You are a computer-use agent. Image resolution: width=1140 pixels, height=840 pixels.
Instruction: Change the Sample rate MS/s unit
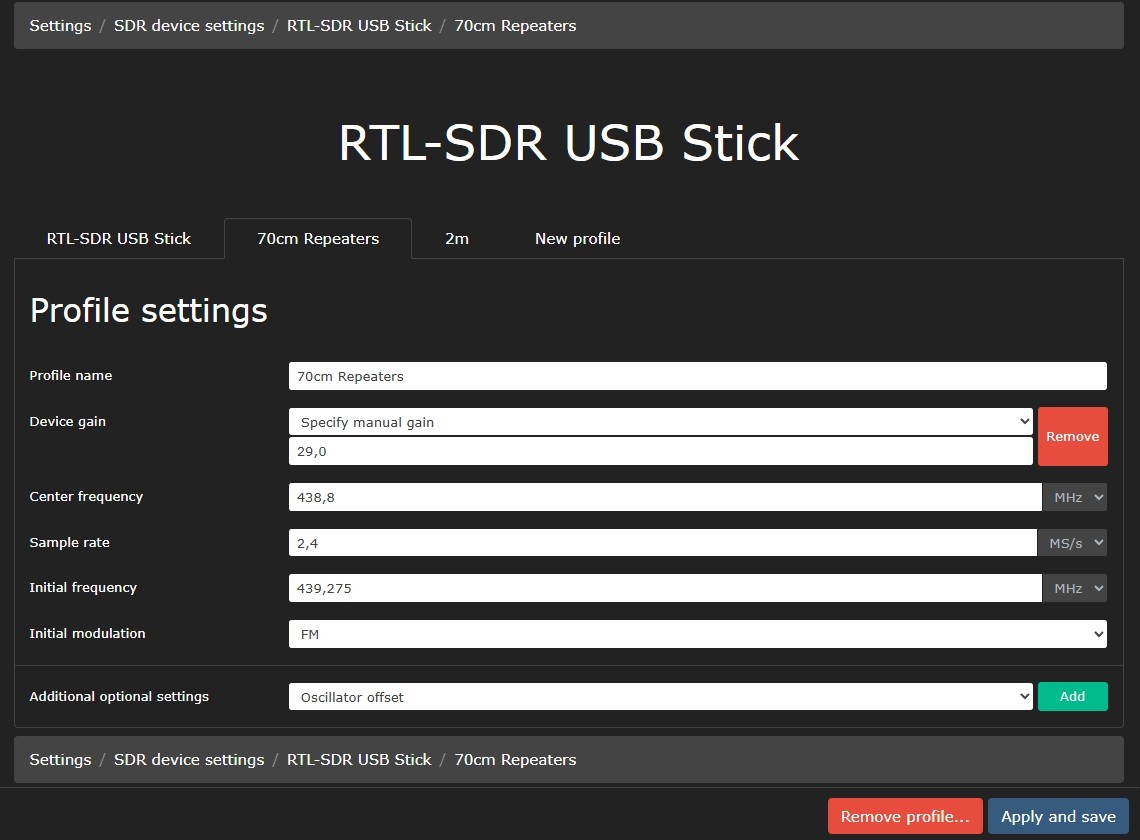tap(1072, 543)
